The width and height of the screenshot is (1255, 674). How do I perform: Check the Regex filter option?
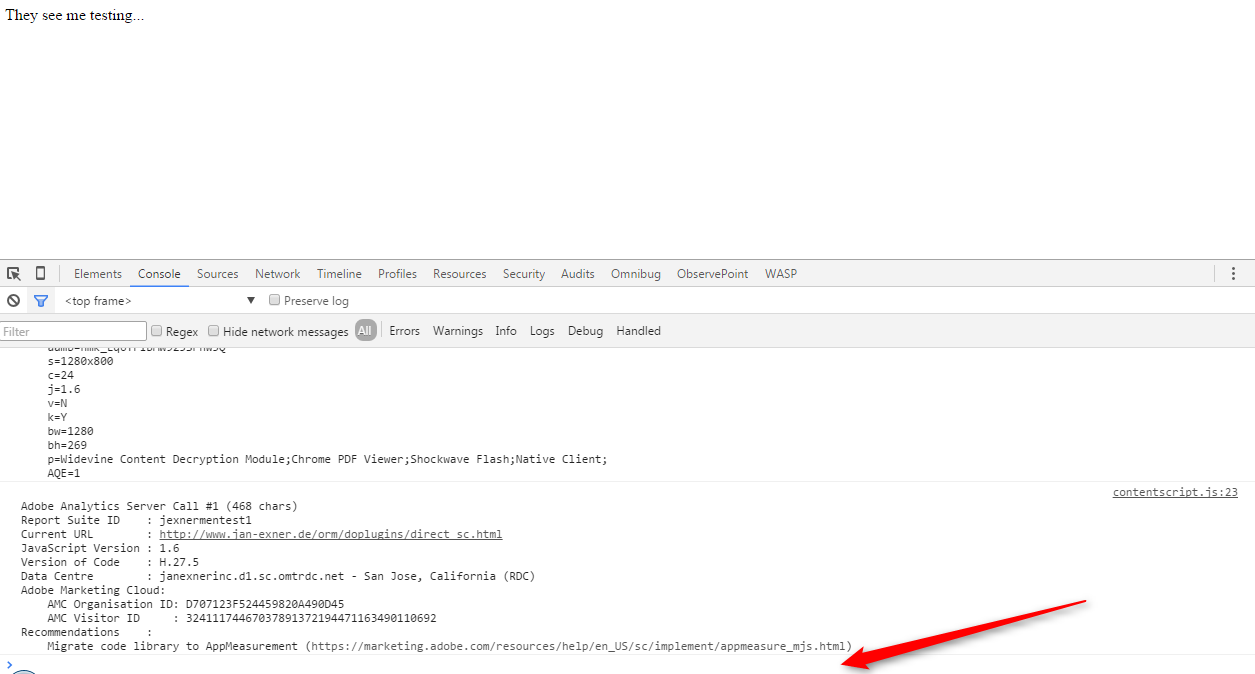157,331
